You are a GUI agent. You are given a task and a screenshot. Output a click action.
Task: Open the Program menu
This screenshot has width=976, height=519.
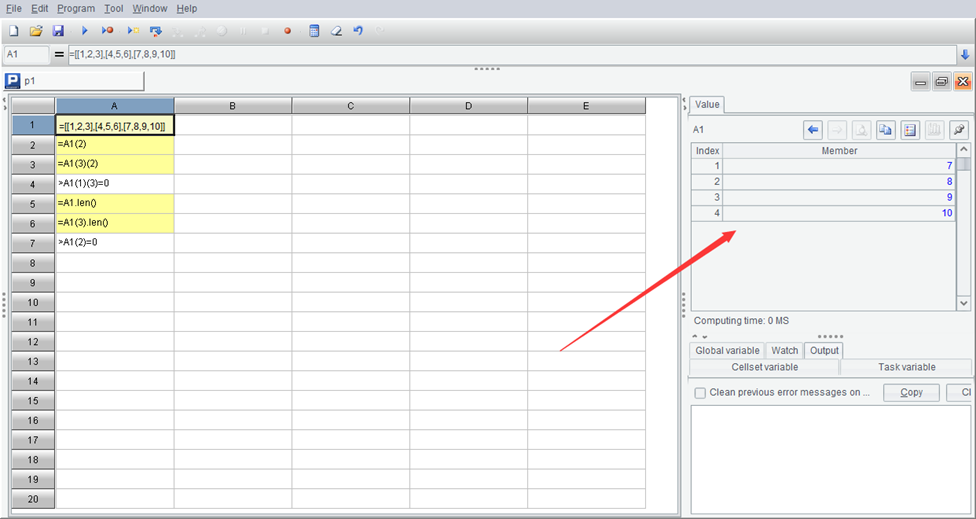point(75,8)
